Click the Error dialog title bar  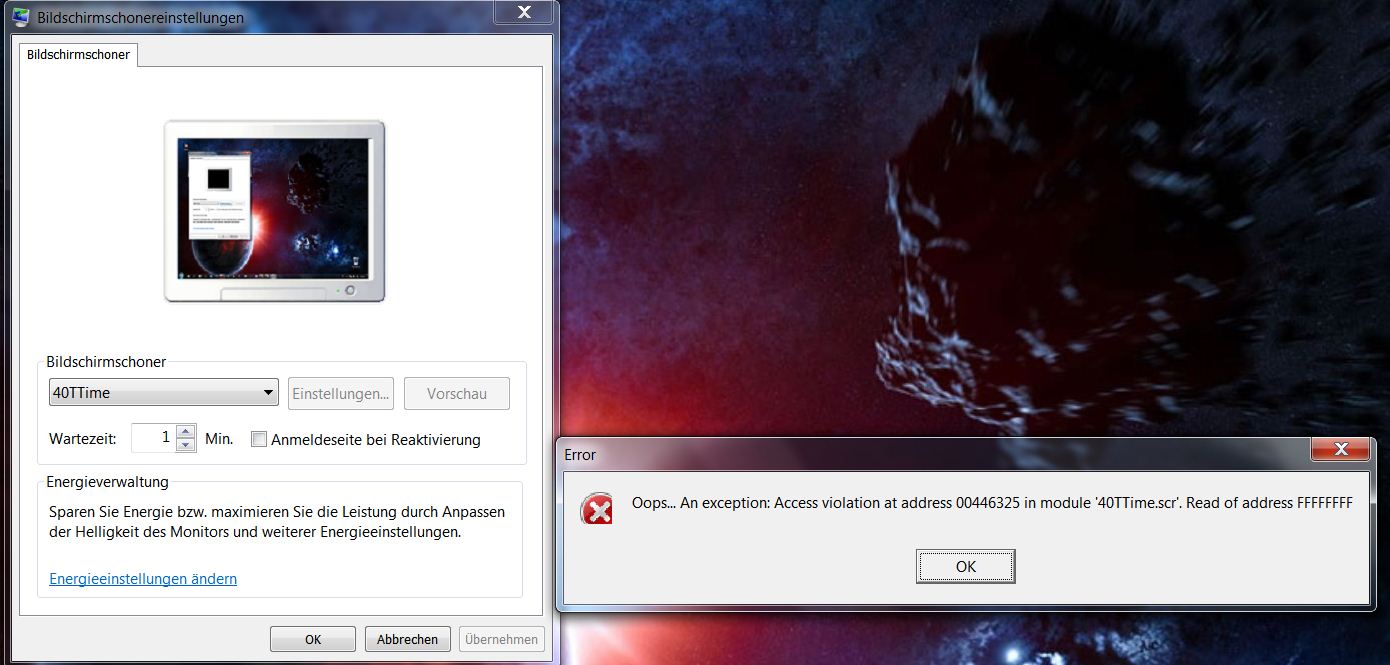pos(900,454)
